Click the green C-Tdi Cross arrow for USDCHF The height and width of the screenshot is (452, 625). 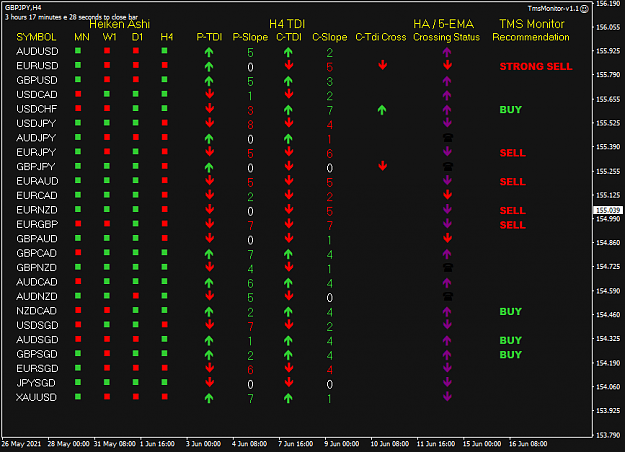[x=382, y=110]
